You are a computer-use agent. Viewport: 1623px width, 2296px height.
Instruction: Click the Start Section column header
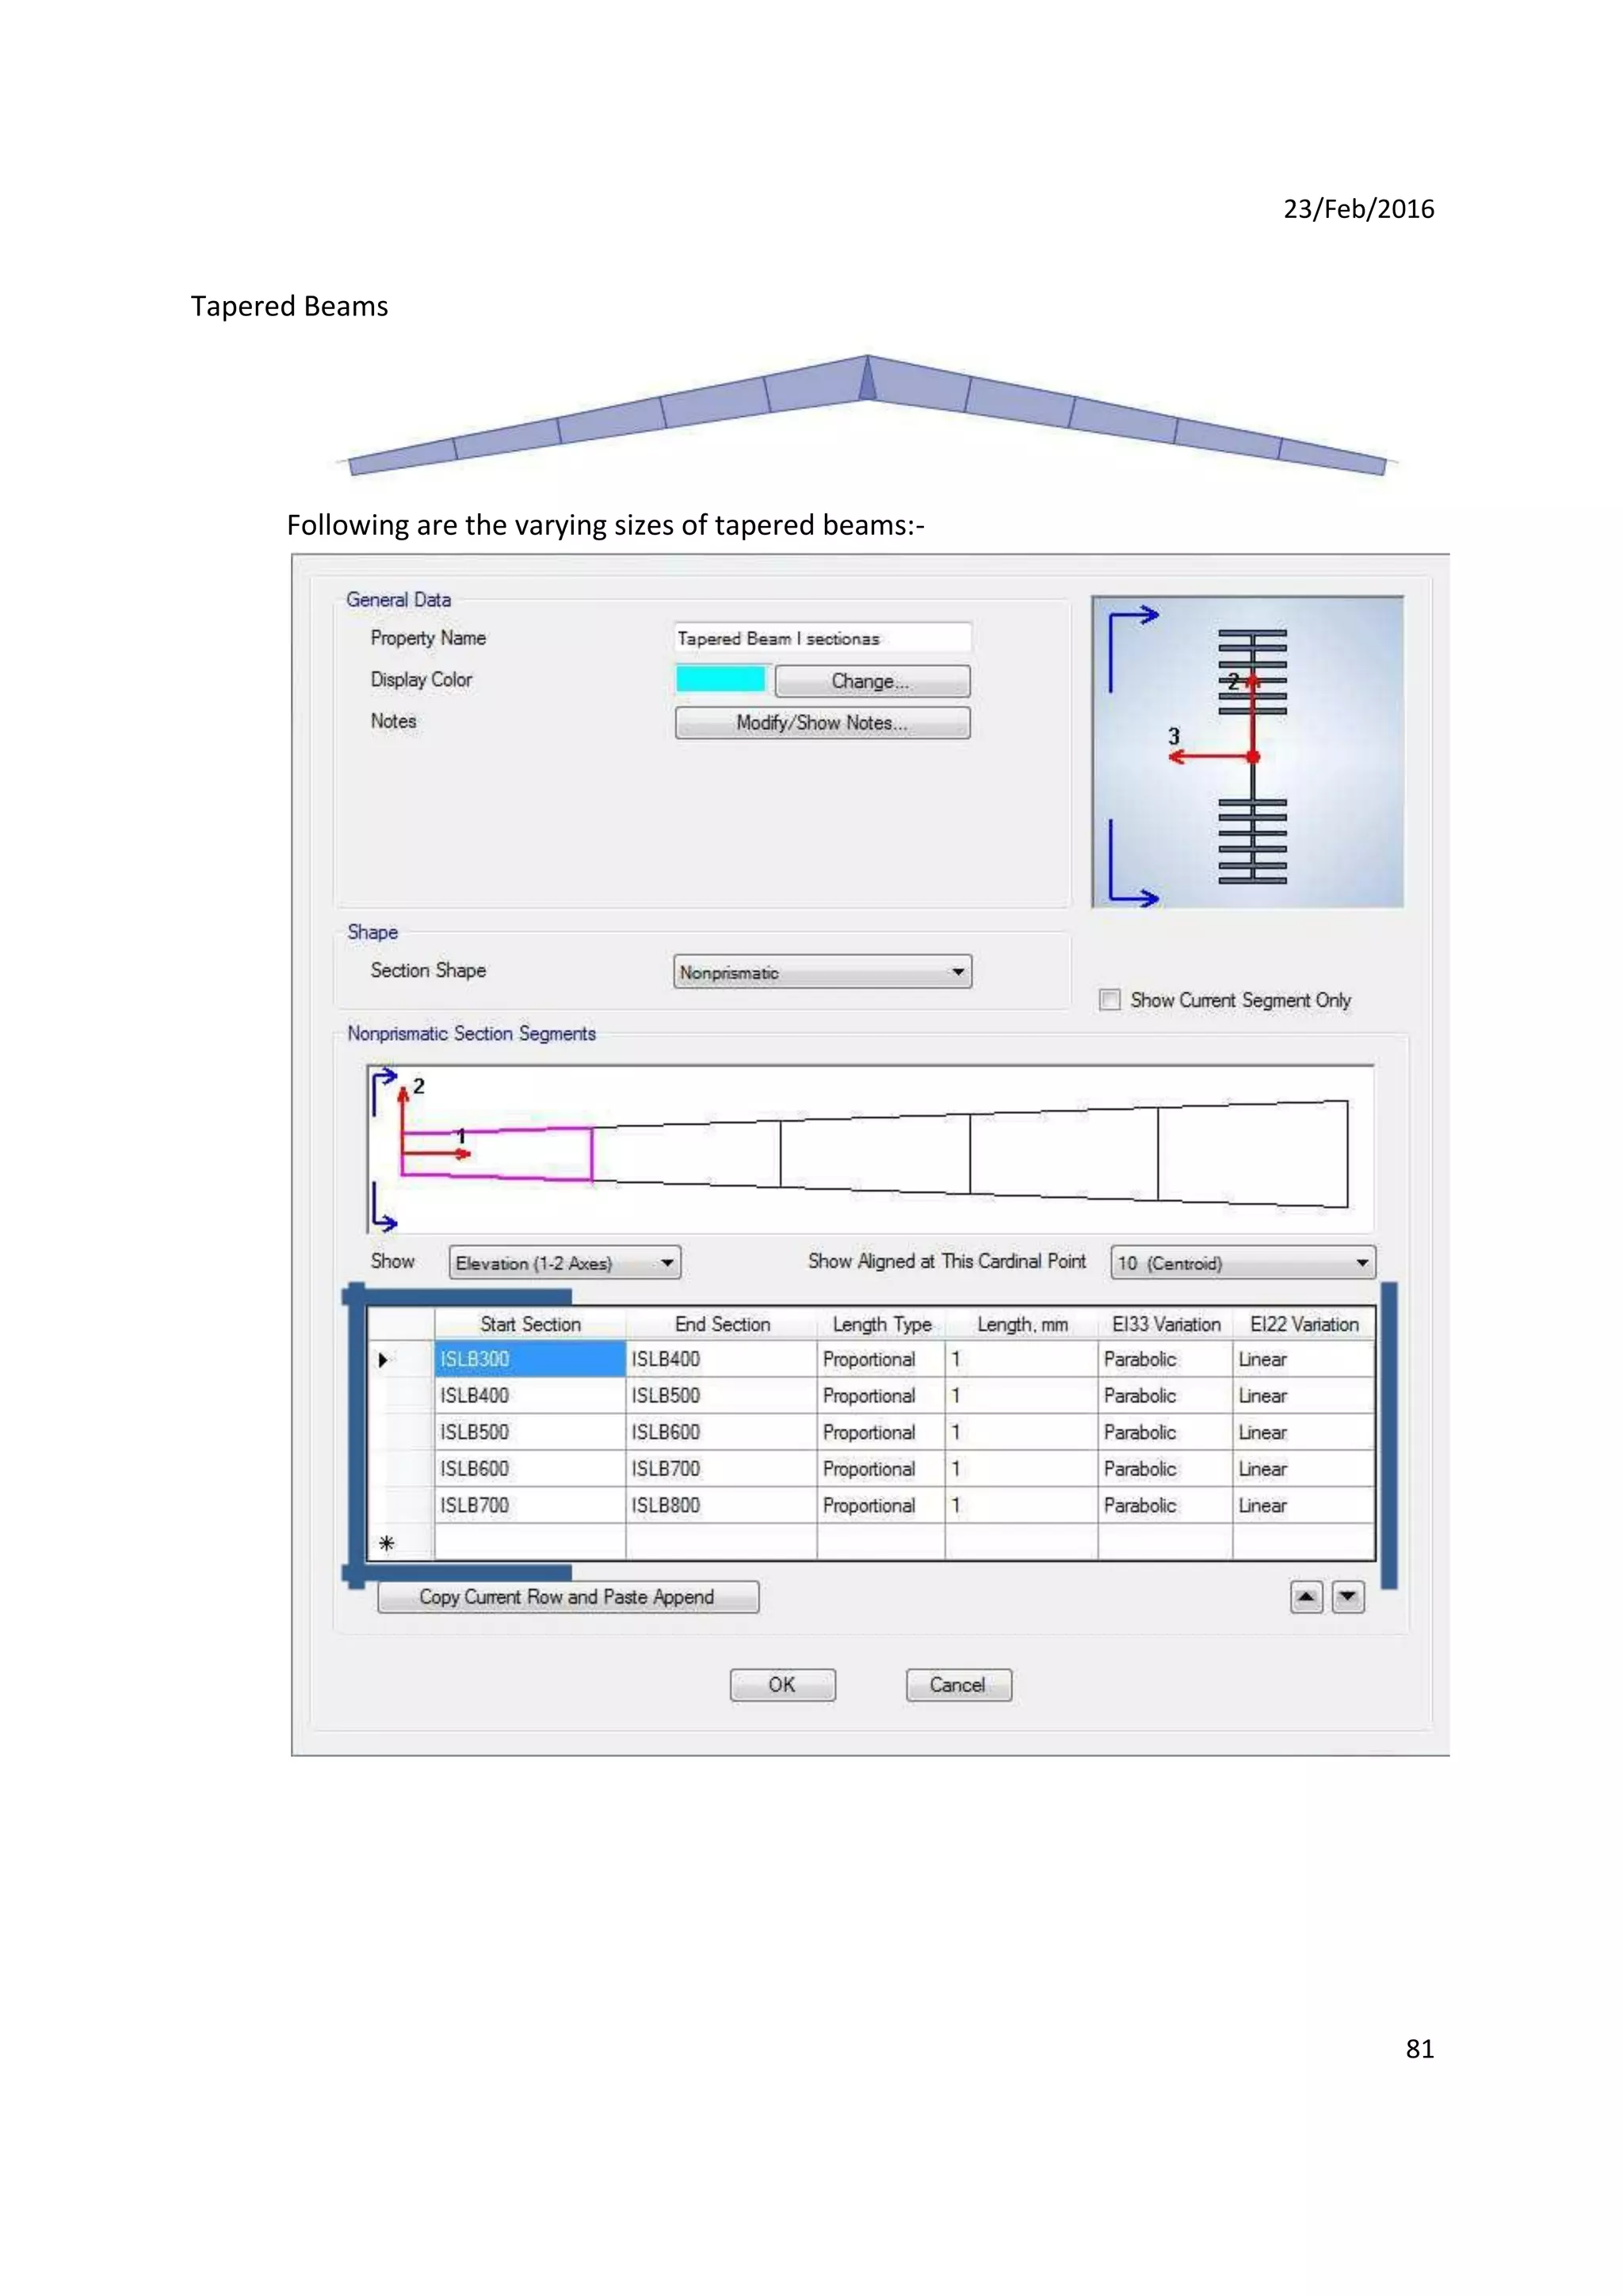pos(530,1324)
